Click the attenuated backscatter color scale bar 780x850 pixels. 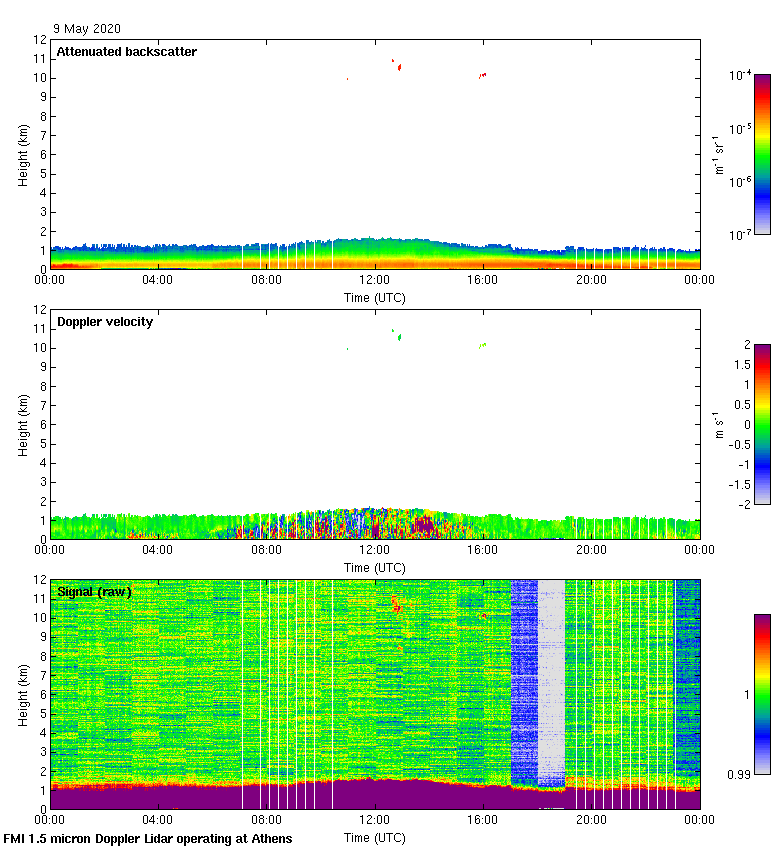762,154
